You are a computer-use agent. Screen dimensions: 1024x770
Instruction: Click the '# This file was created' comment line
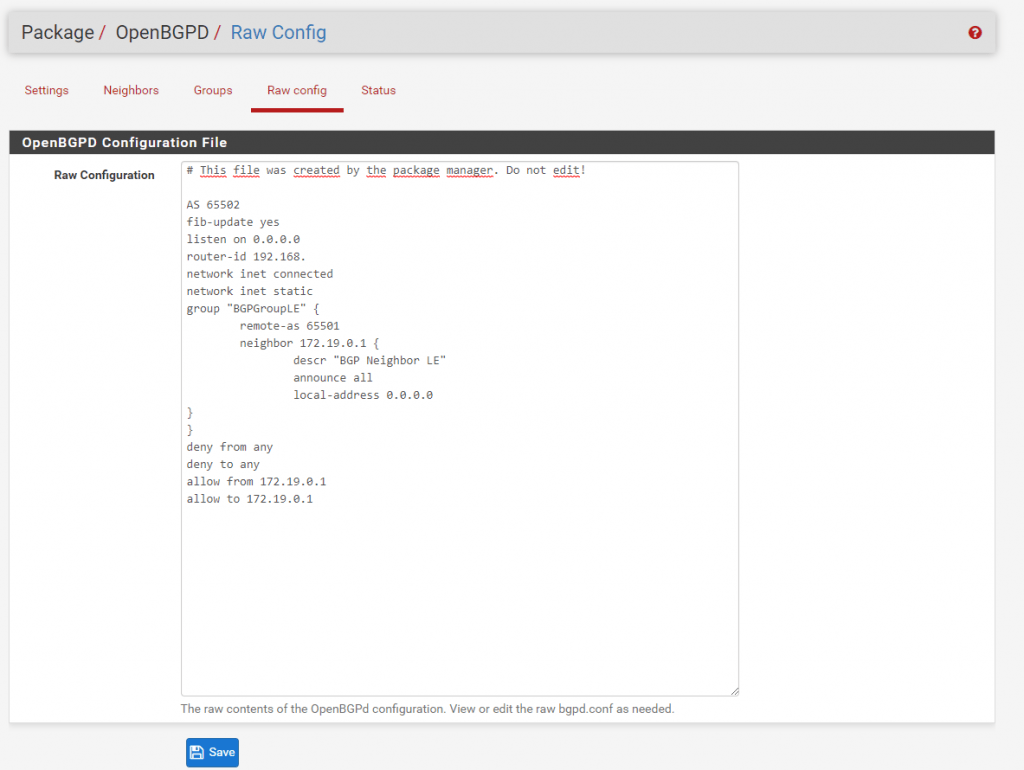tap(386, 170)
